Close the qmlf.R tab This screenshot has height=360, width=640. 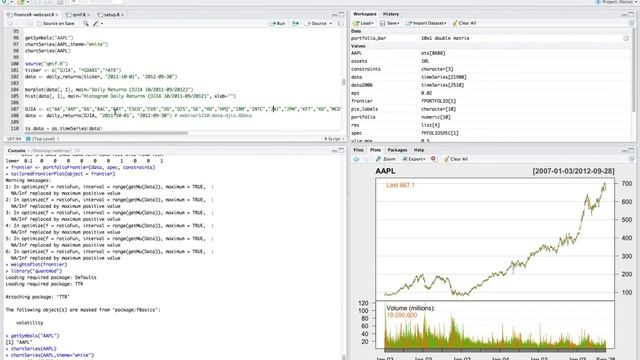click(89, 15)
